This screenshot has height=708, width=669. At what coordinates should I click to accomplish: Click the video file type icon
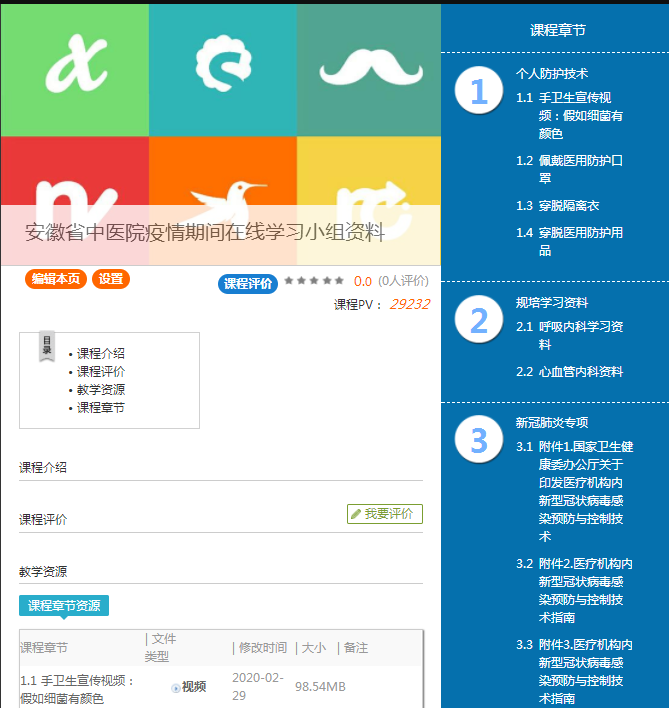tap(176, 687)
